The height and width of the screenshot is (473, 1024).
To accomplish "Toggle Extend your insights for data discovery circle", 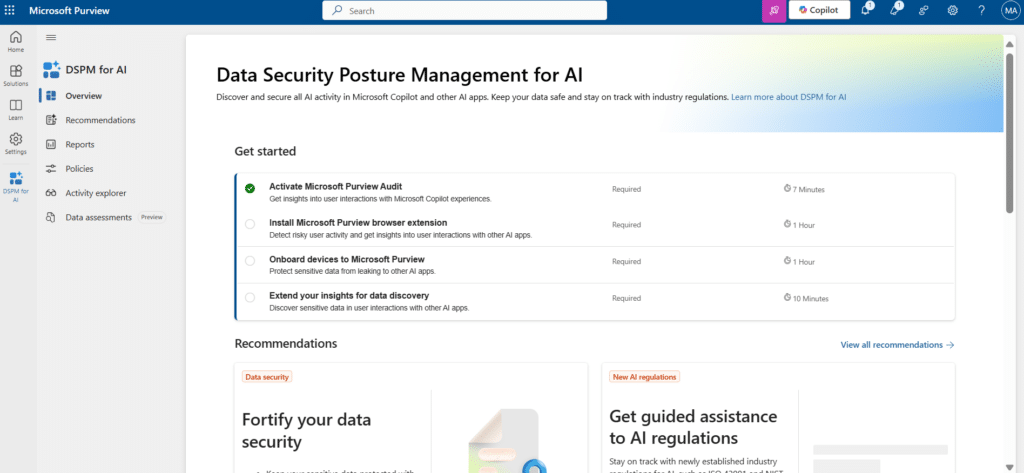I will click(250, 298).
